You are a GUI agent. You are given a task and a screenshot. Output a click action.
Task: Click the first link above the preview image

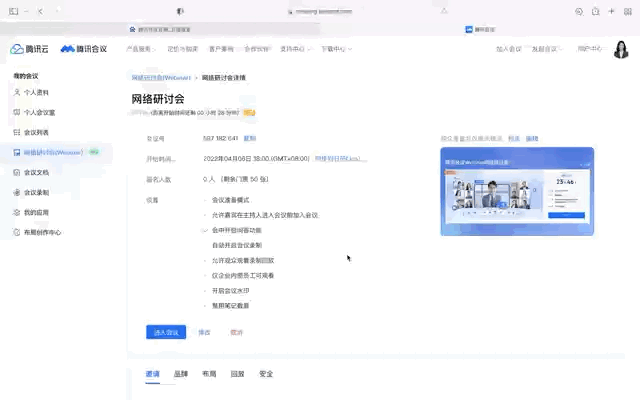(x=514, y=138)
